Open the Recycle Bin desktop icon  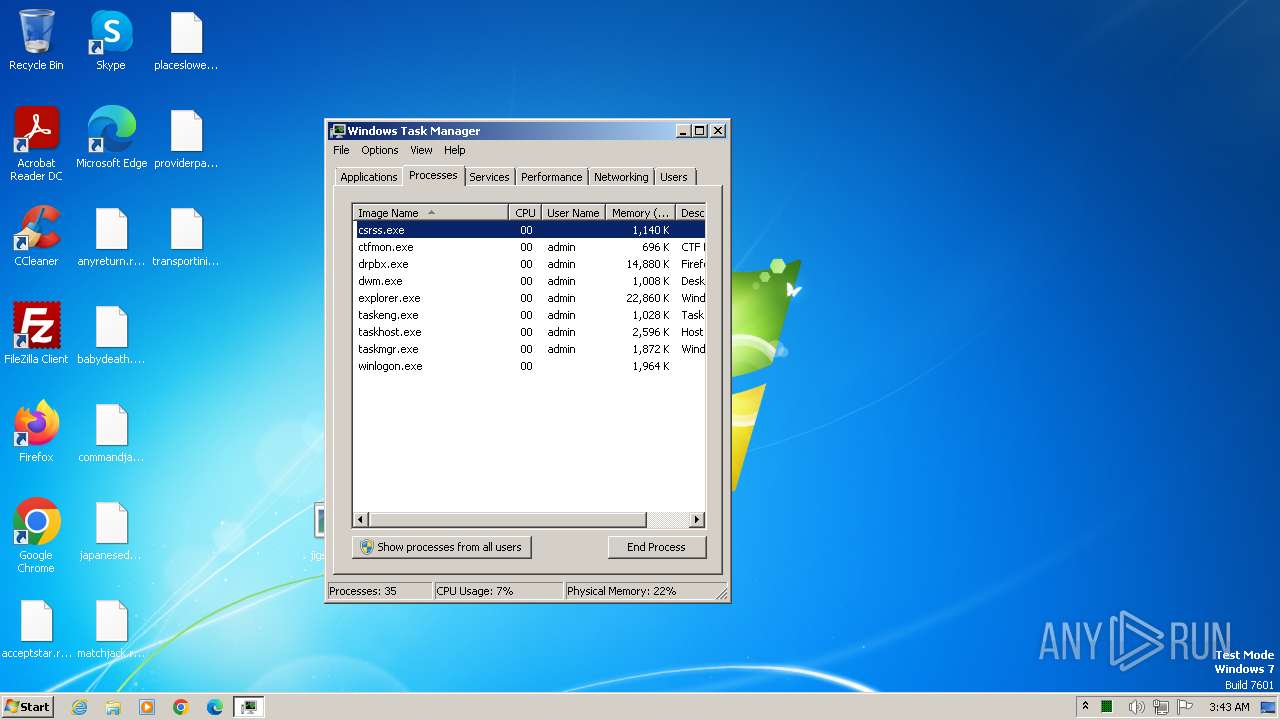tap(36, 41)
